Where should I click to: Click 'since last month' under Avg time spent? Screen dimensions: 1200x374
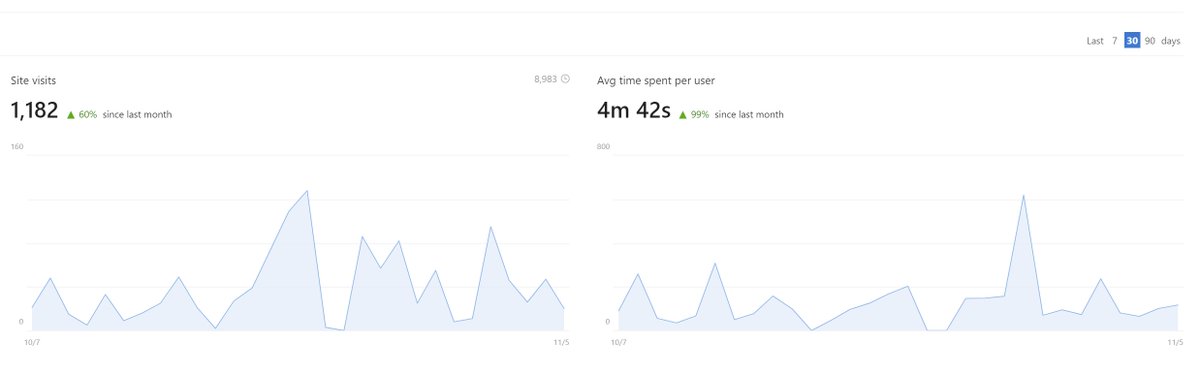[x=749, y=115]
